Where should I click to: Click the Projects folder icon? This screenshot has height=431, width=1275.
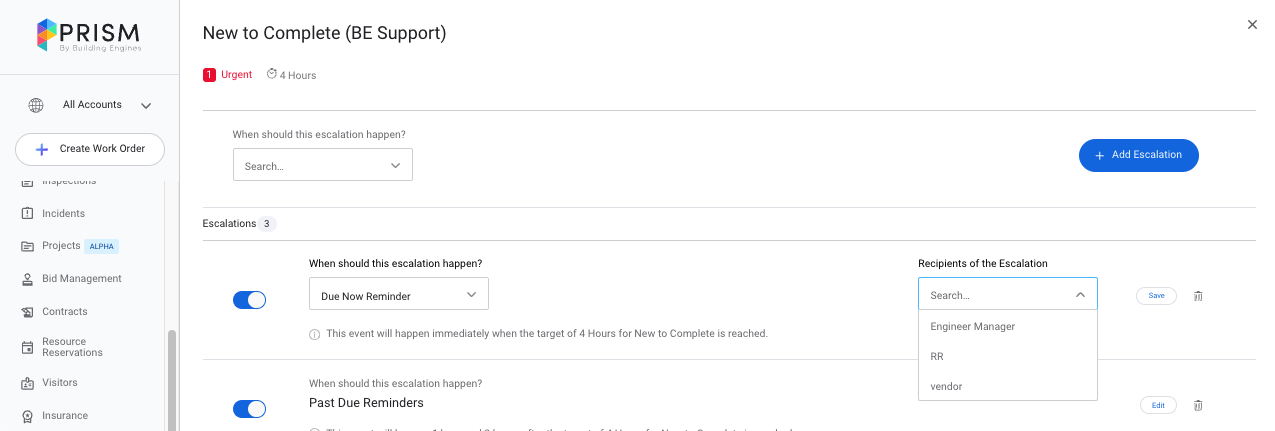[x=28, y=246]
